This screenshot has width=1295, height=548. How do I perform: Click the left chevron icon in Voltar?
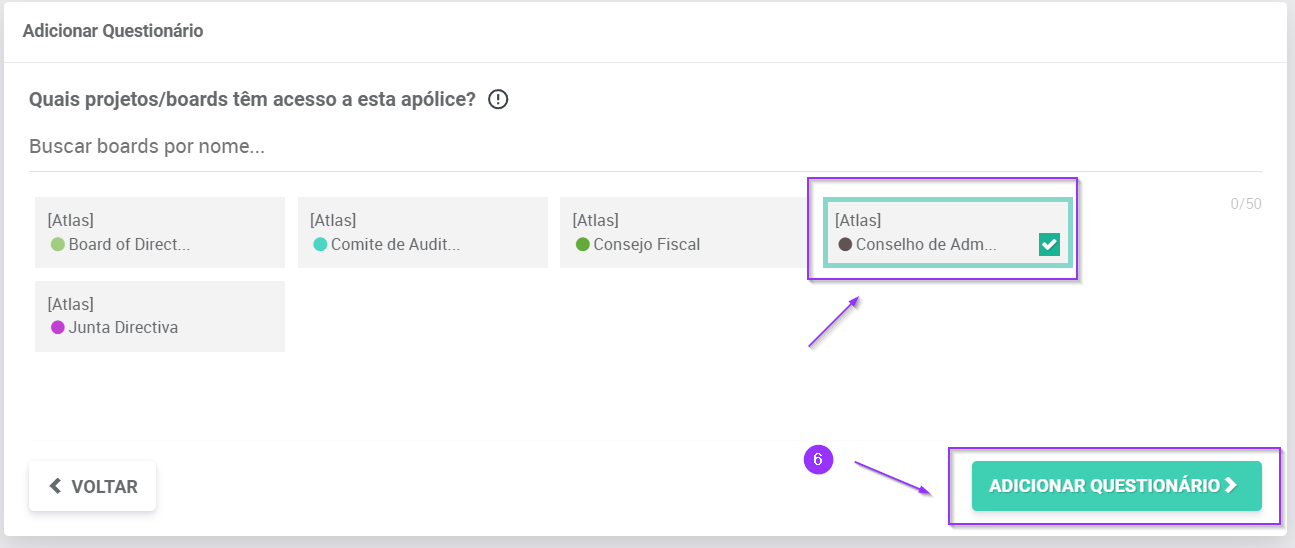tap(55, 487)
